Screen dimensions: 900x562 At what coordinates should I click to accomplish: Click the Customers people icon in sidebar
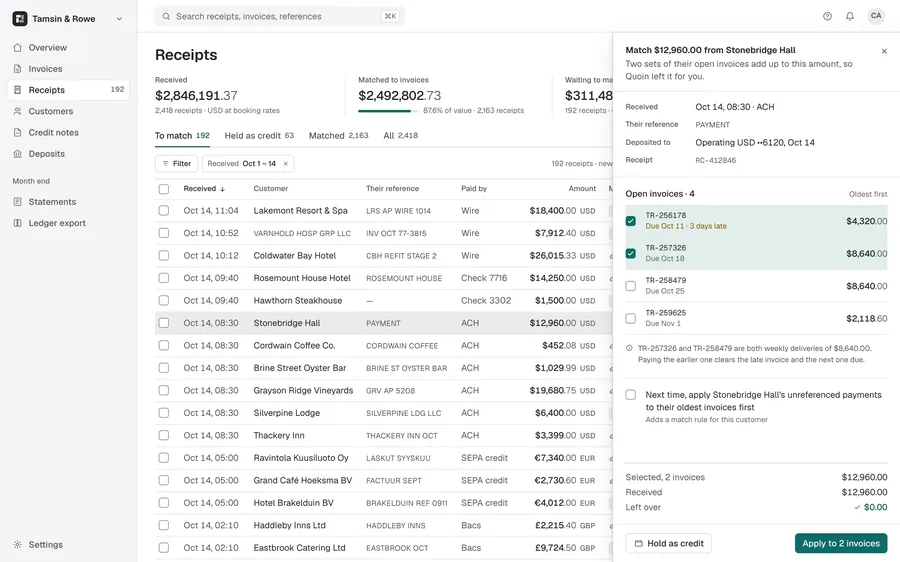click(17, 111)
